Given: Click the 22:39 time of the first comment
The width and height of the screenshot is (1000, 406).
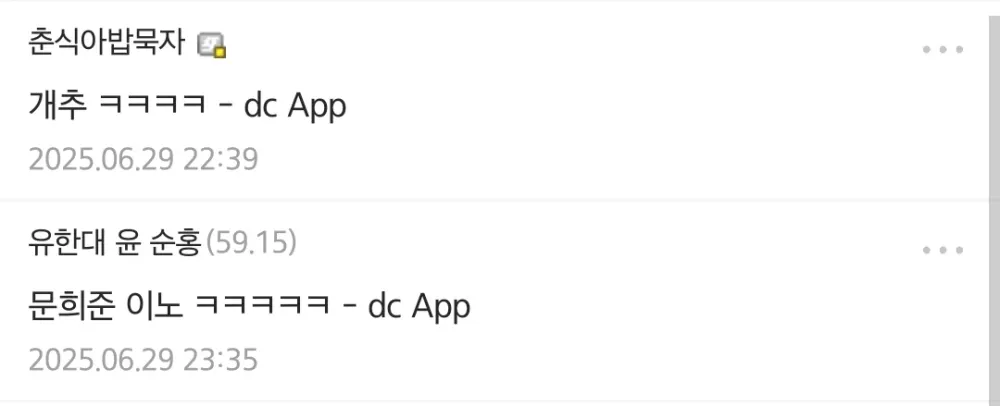Looking at the screenshot, I should point(221,159).
